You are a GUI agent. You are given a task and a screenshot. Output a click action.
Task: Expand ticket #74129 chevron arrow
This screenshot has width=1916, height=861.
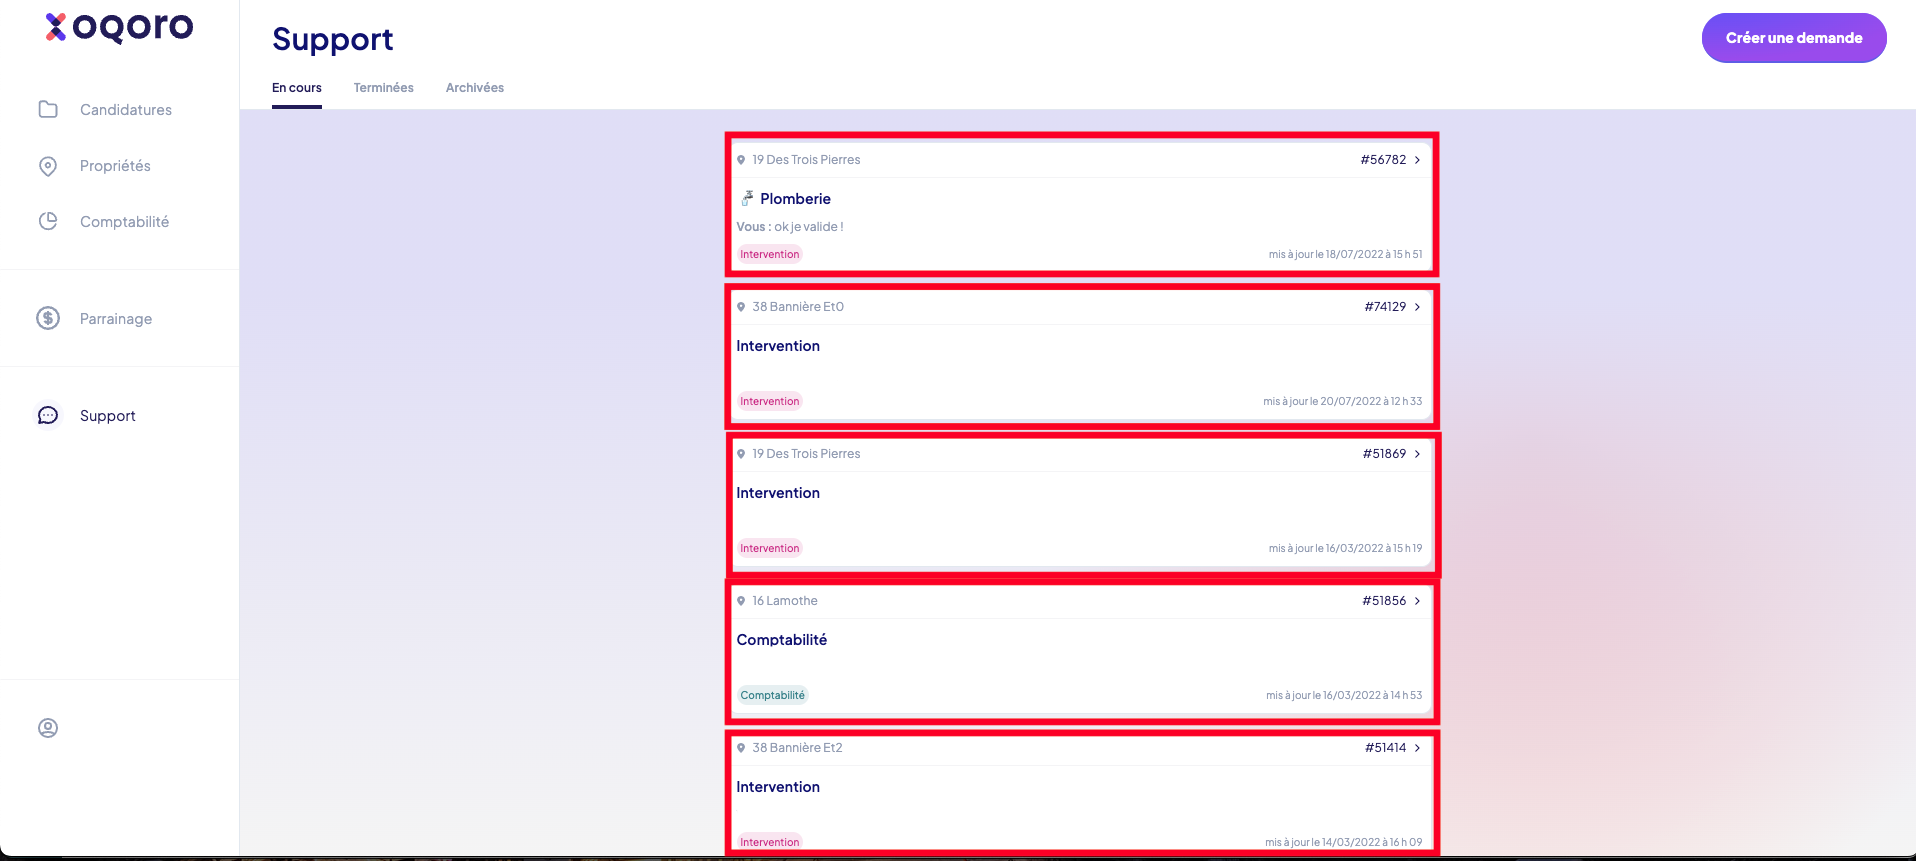[x=1417, y=307]
